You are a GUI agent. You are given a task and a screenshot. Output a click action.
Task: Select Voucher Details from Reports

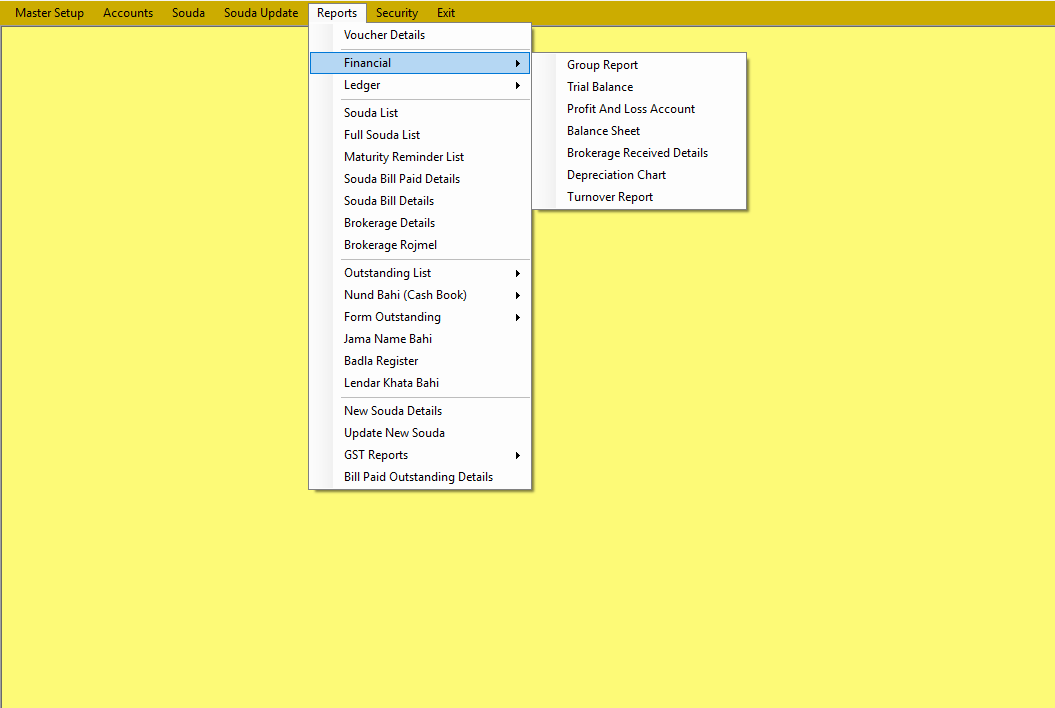click(x=420, y=35)
